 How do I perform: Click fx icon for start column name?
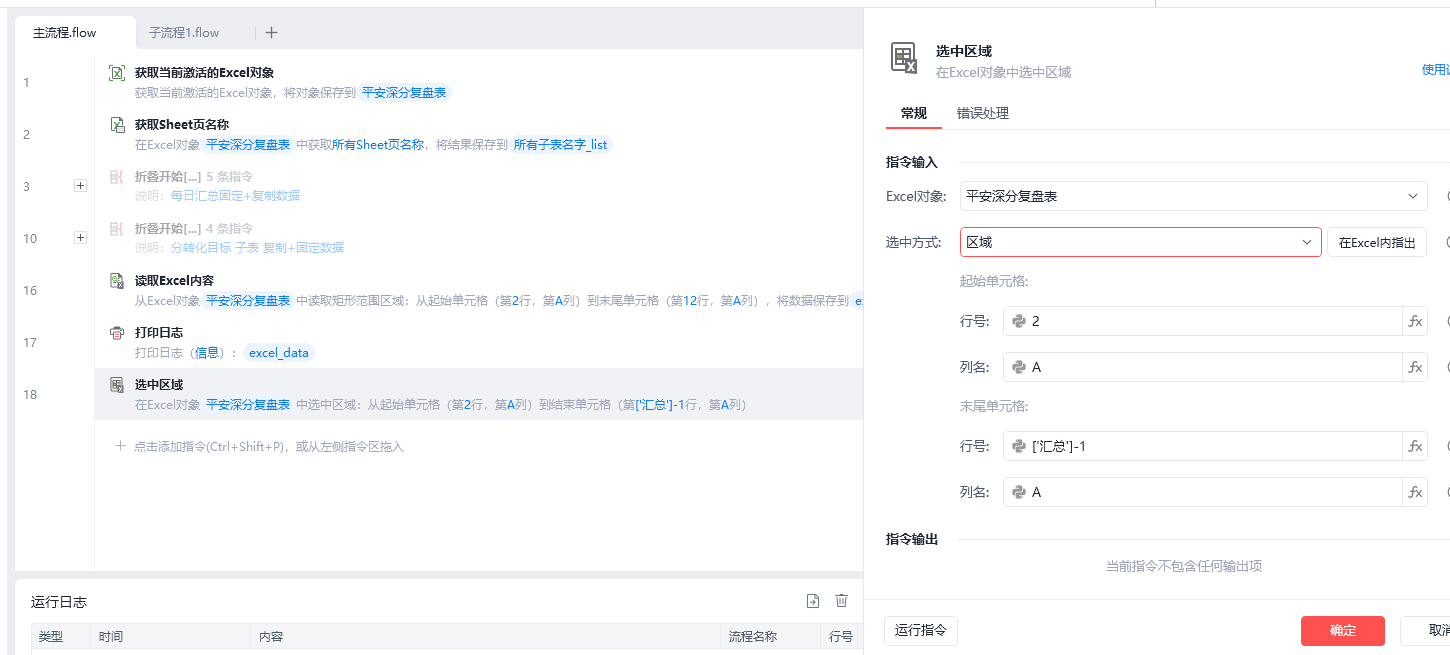1415,367
